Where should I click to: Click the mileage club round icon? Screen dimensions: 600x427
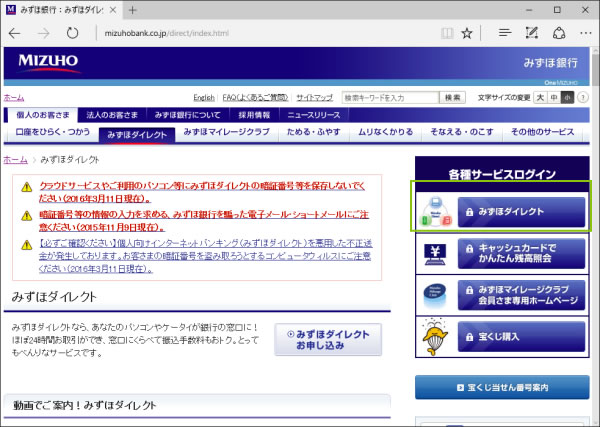pyautogui.click(x=435, y=295)
